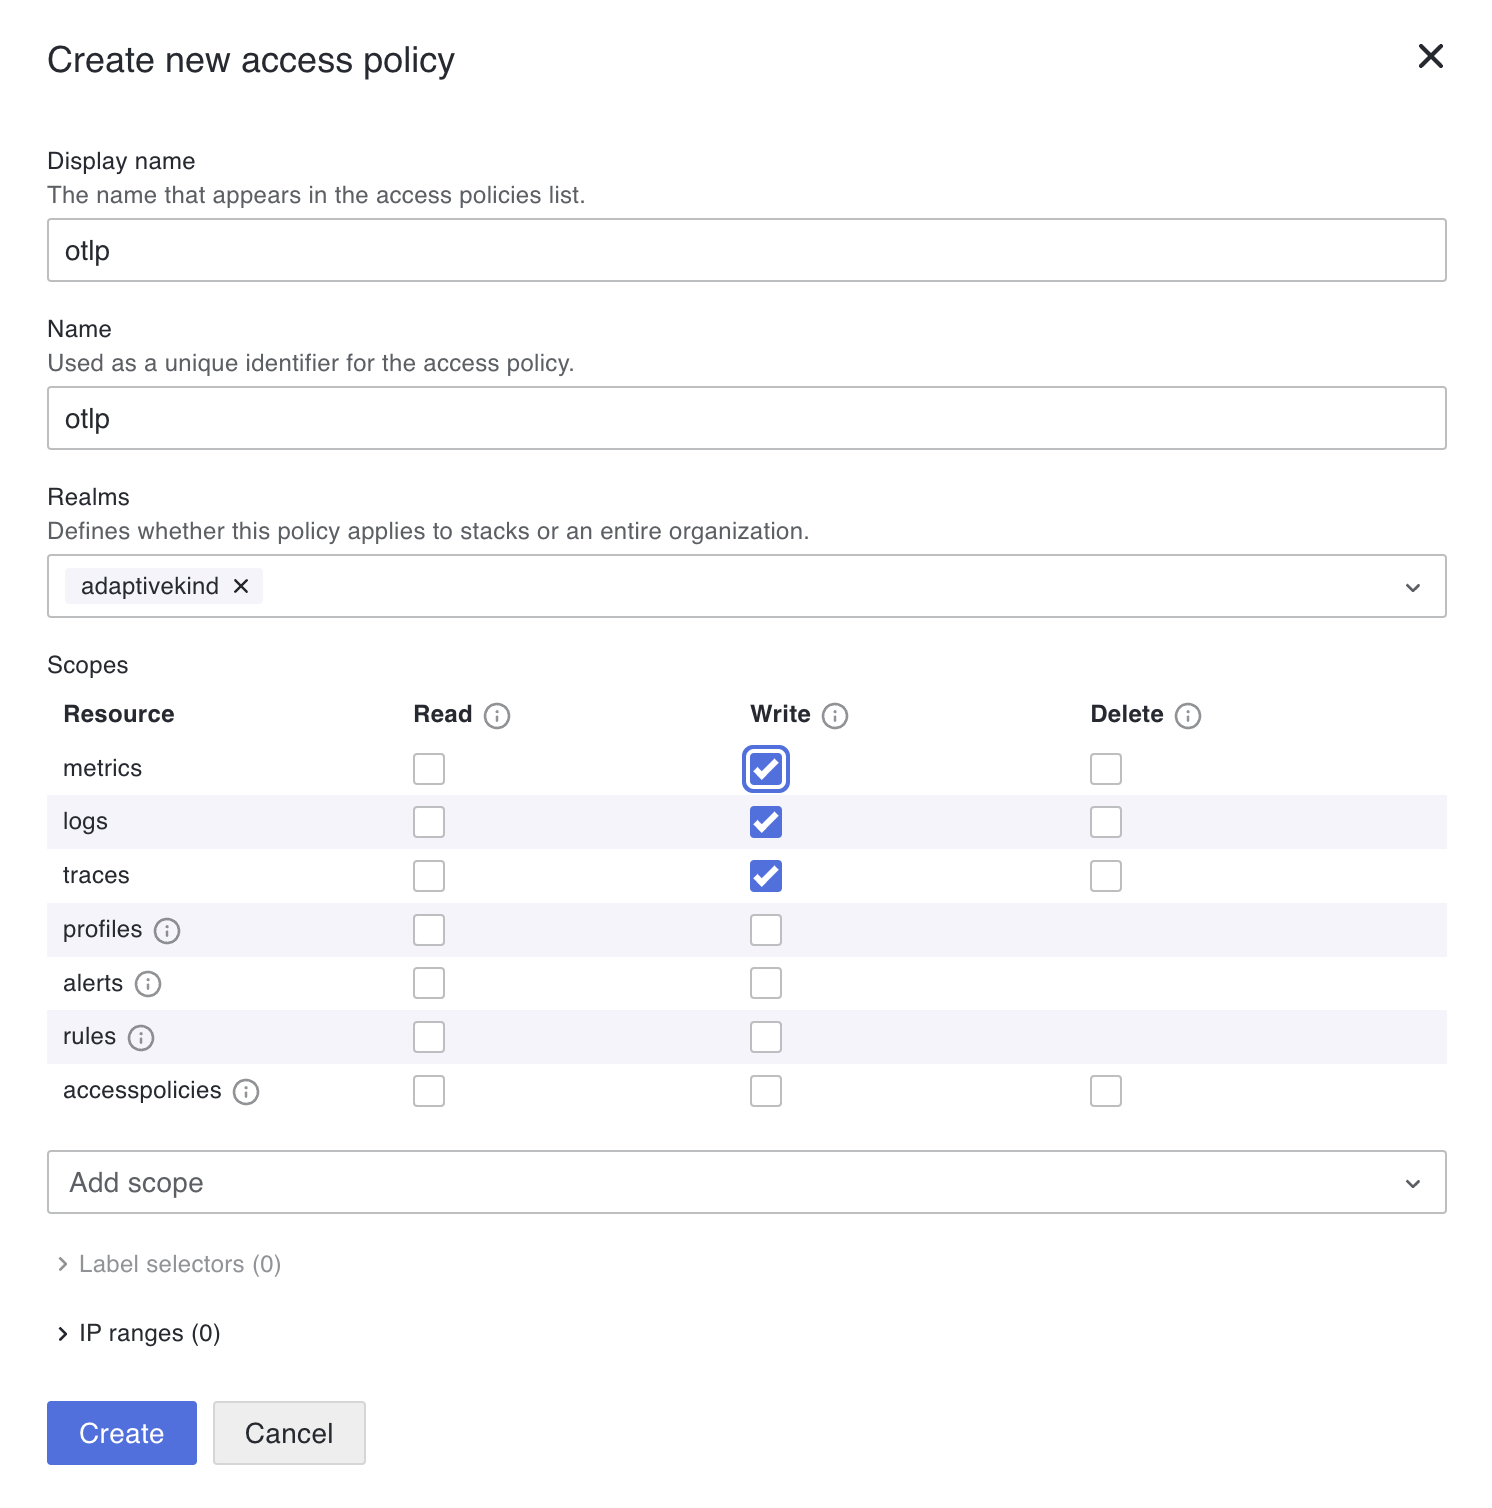Close the Create new access policy dialog
The height and width of the screenshot is (1508, 1492).
[x=1430, y=56]
